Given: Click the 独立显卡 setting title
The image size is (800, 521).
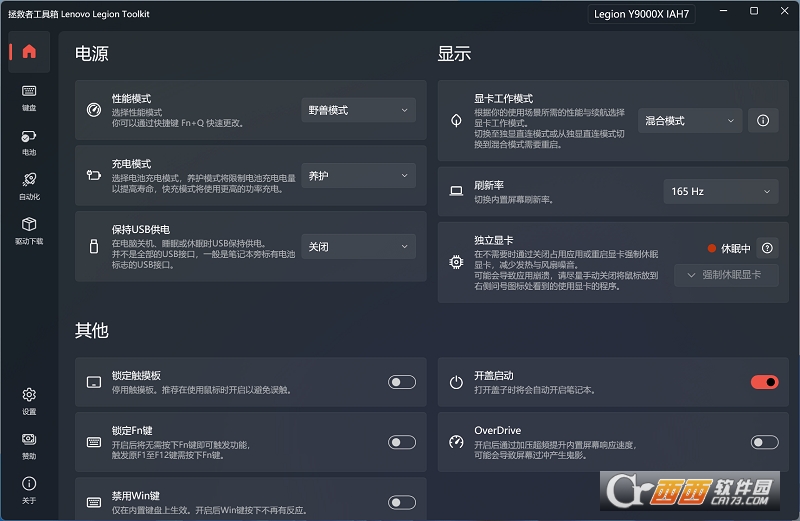Looking at the screenshot, I should pyautogui.click(x=493, y=240).
